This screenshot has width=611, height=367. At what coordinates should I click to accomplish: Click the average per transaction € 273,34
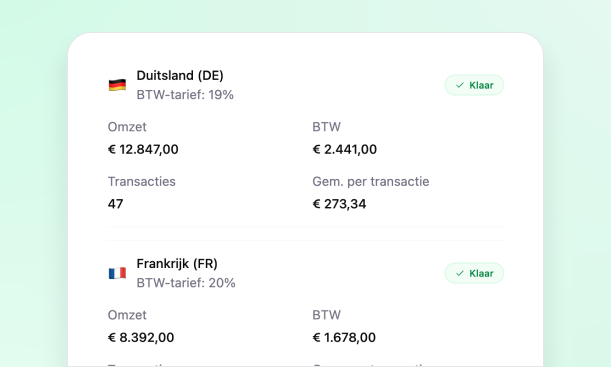339,204
